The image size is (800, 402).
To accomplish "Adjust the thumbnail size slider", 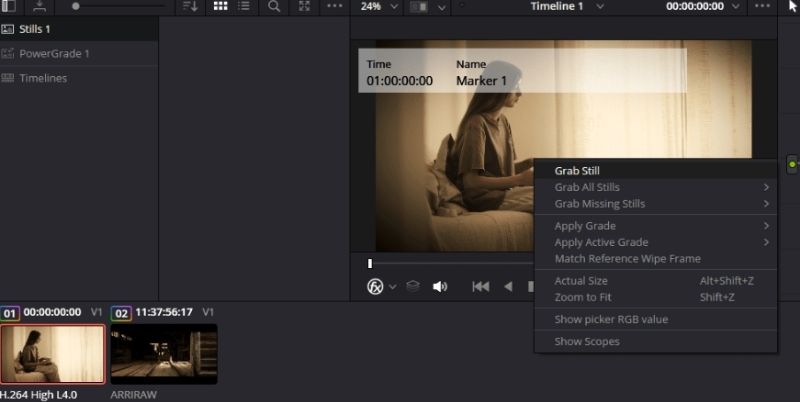I will 76,6.
